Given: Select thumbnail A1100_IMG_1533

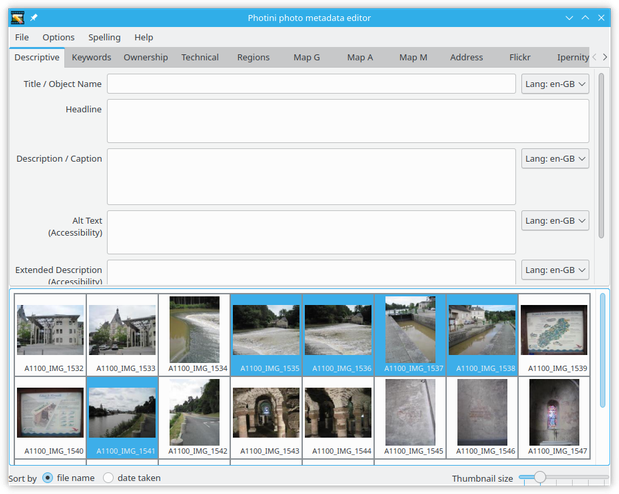Looking at the screenshot, I should point(122,335).
